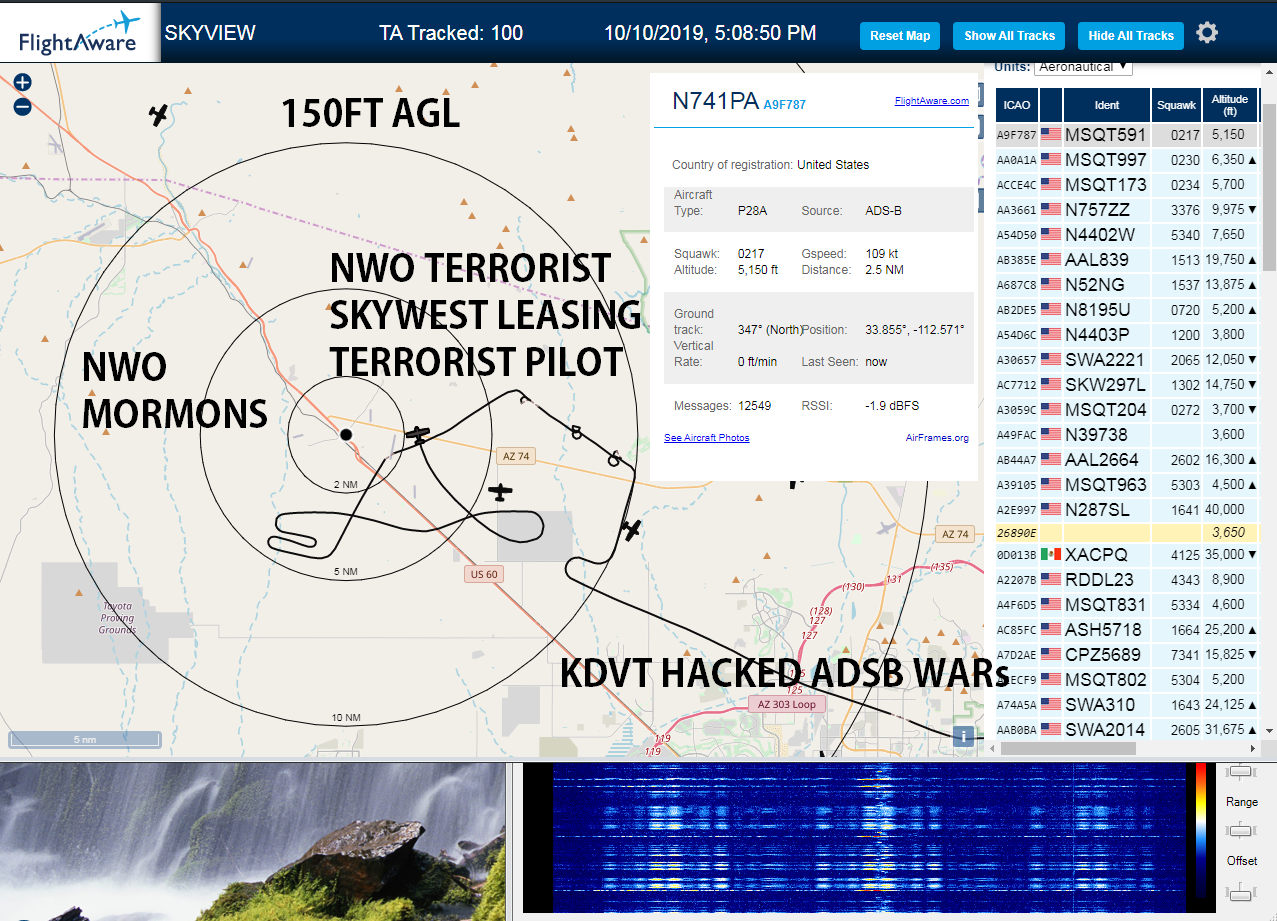Viewport: 1277px width, 921px height.
Task: Sort table by Ident column header
Action: (x=1107, y=104)
